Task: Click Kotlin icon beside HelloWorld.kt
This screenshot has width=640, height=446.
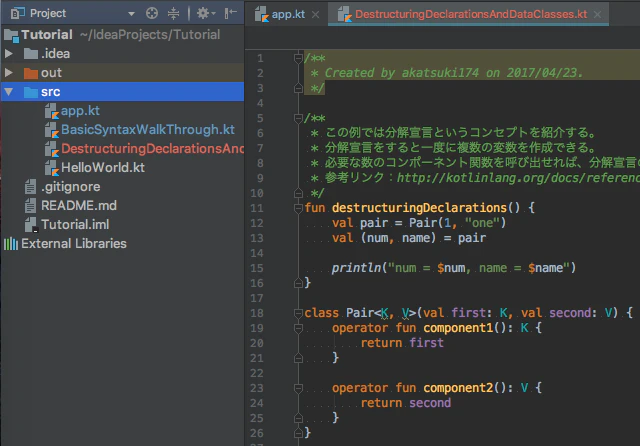Action: point(52,168)
